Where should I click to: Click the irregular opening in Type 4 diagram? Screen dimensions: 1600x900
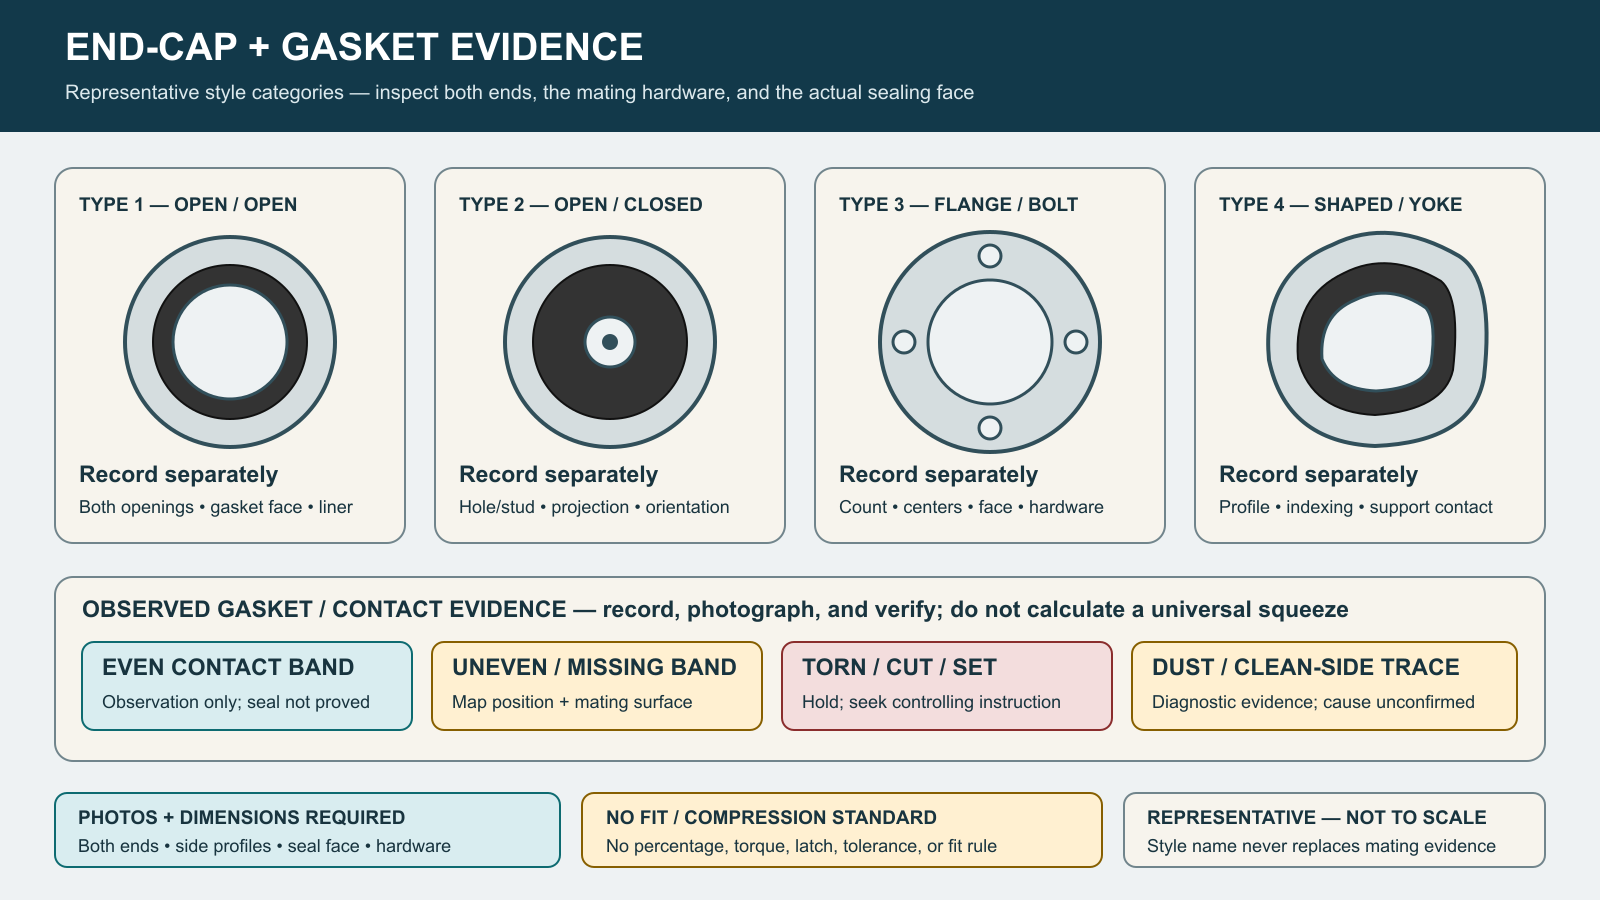1378,343
